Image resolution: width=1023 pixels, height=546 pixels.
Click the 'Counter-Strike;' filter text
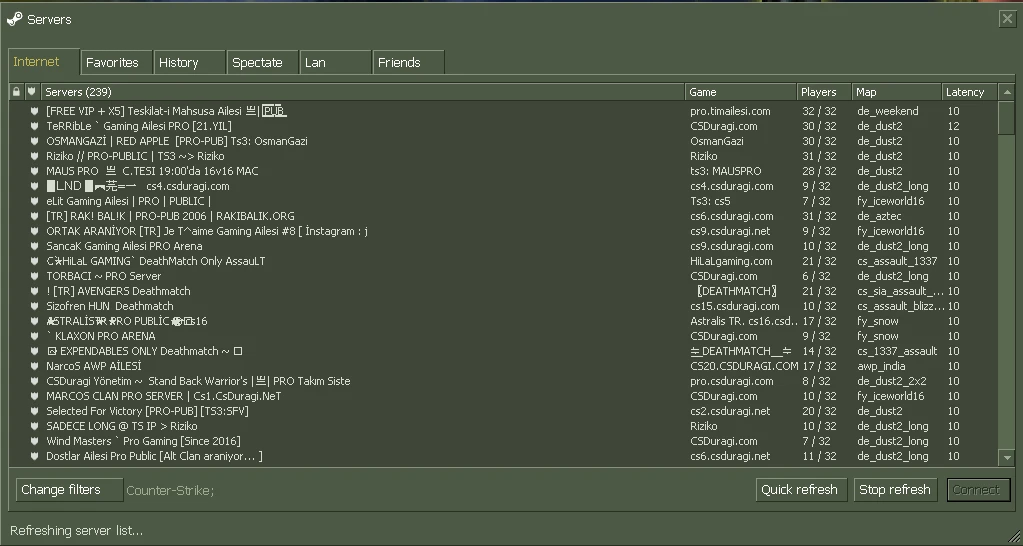tap(170, 490)
